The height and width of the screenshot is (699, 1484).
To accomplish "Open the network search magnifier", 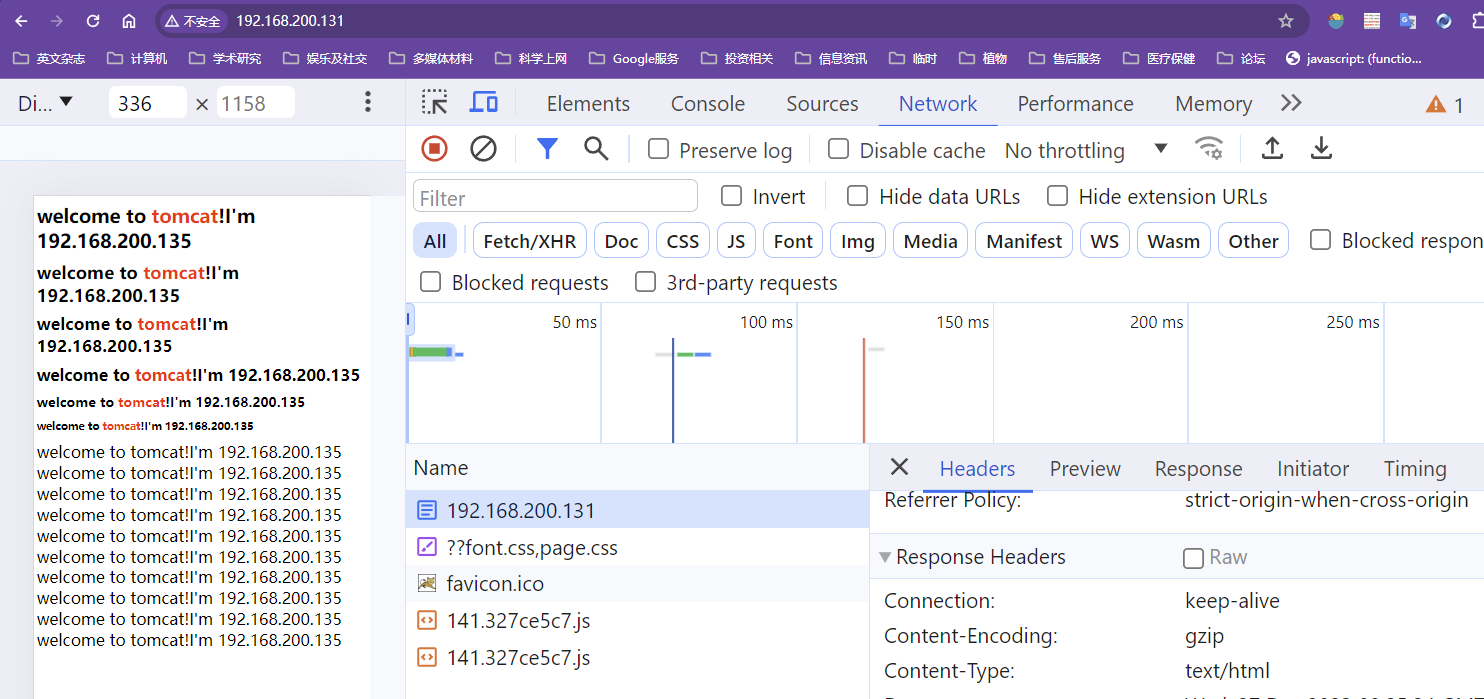I will 596,149.
